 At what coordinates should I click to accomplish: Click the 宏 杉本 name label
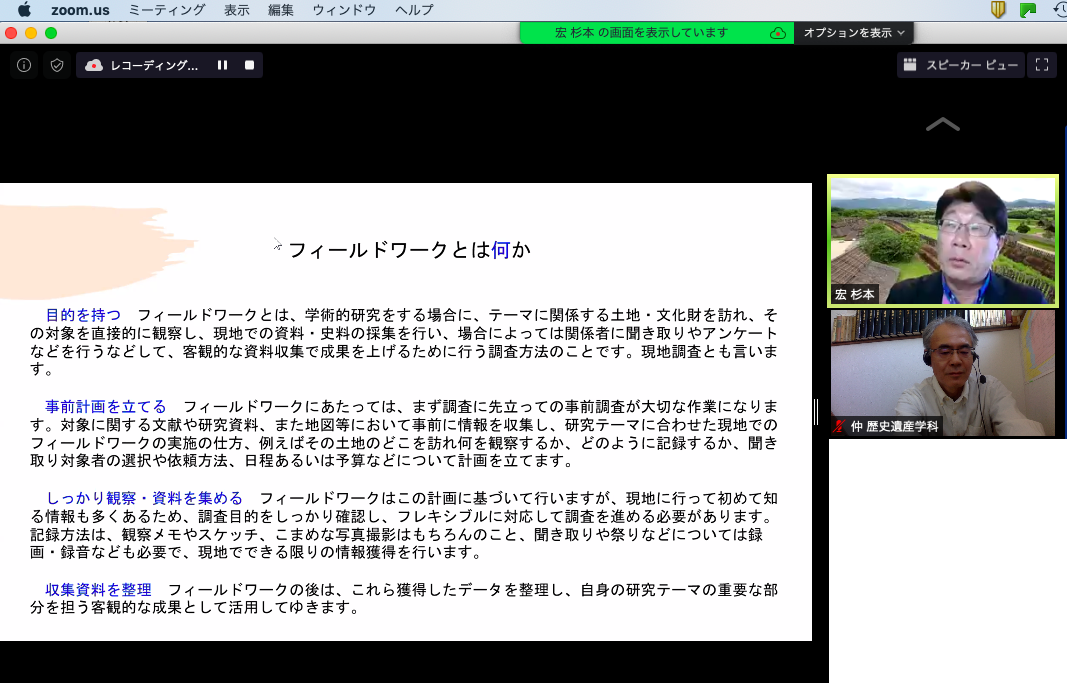pyautogui.click(x=855, y=295)
